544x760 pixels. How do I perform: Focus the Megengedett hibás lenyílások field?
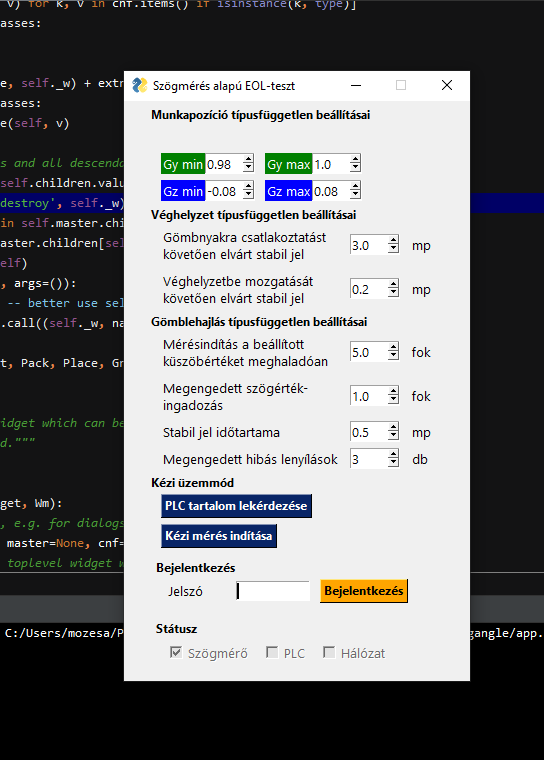click(369, 459)
